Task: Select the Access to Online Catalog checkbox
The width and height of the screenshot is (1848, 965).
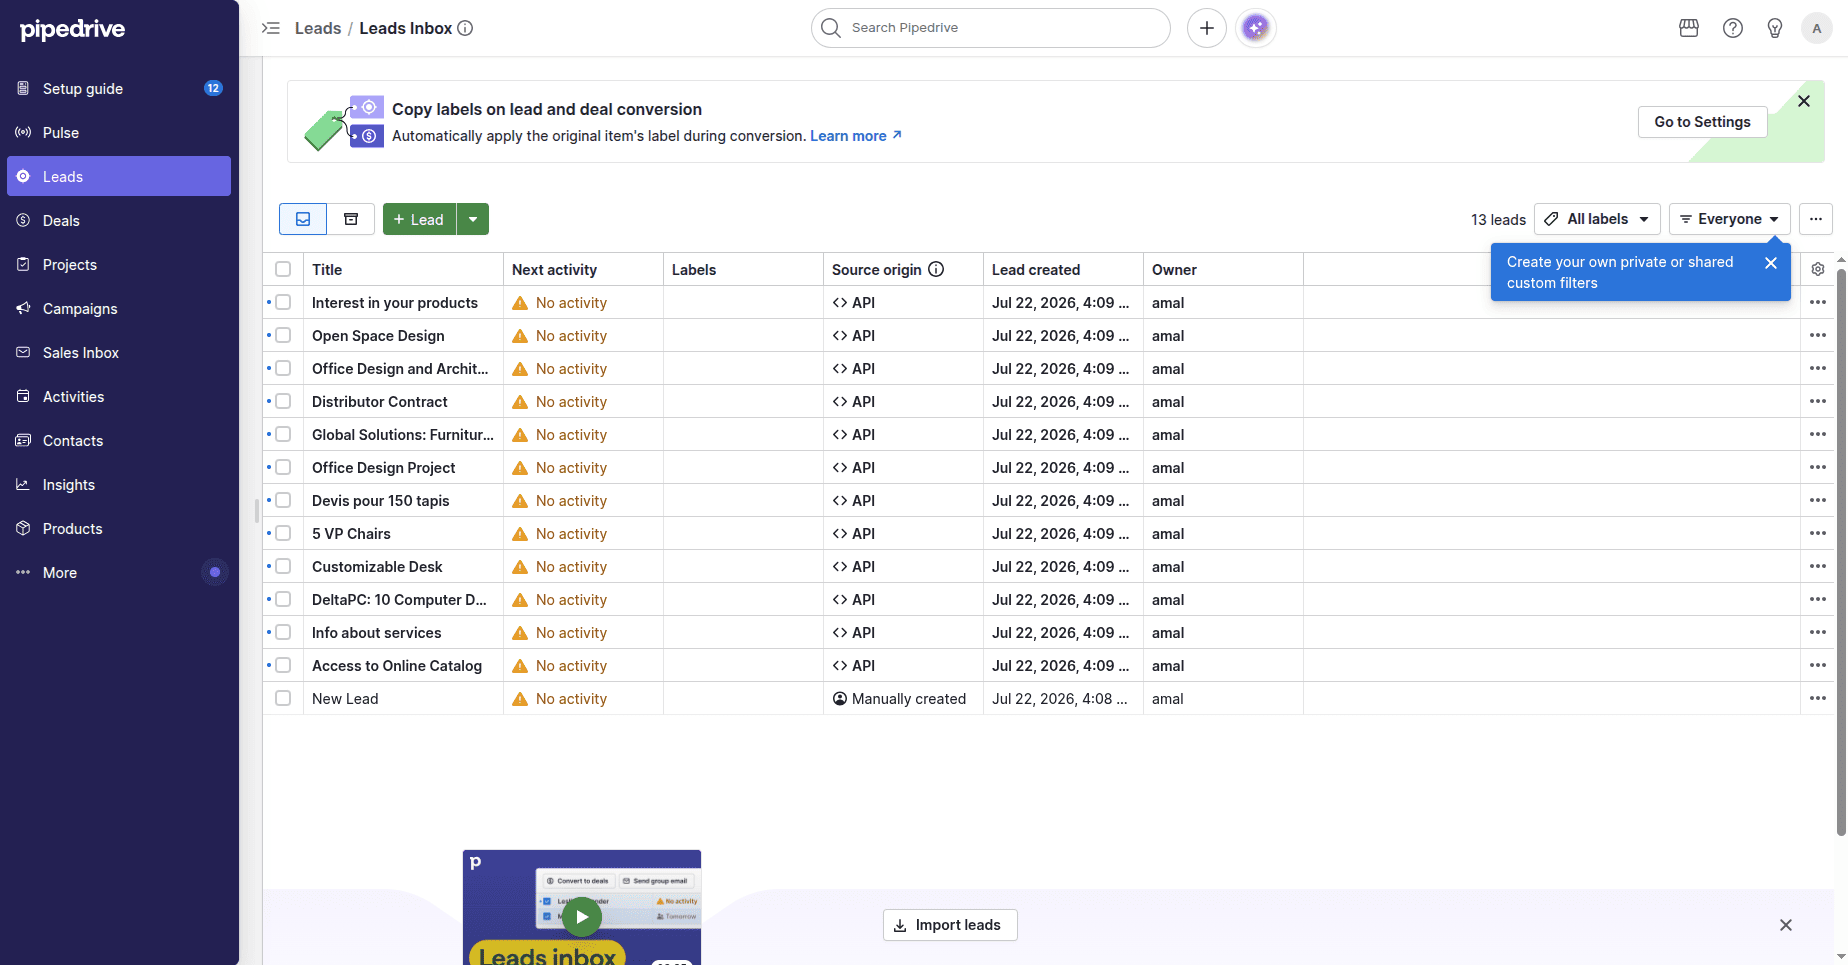Action: pos(283,665)
